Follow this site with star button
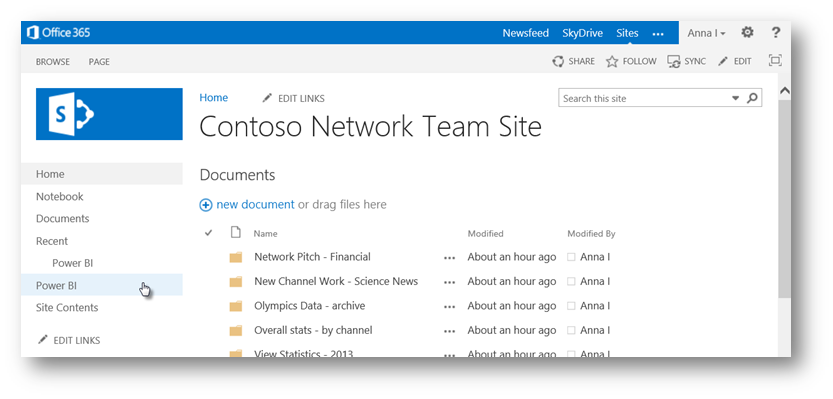 click(631, 62)
